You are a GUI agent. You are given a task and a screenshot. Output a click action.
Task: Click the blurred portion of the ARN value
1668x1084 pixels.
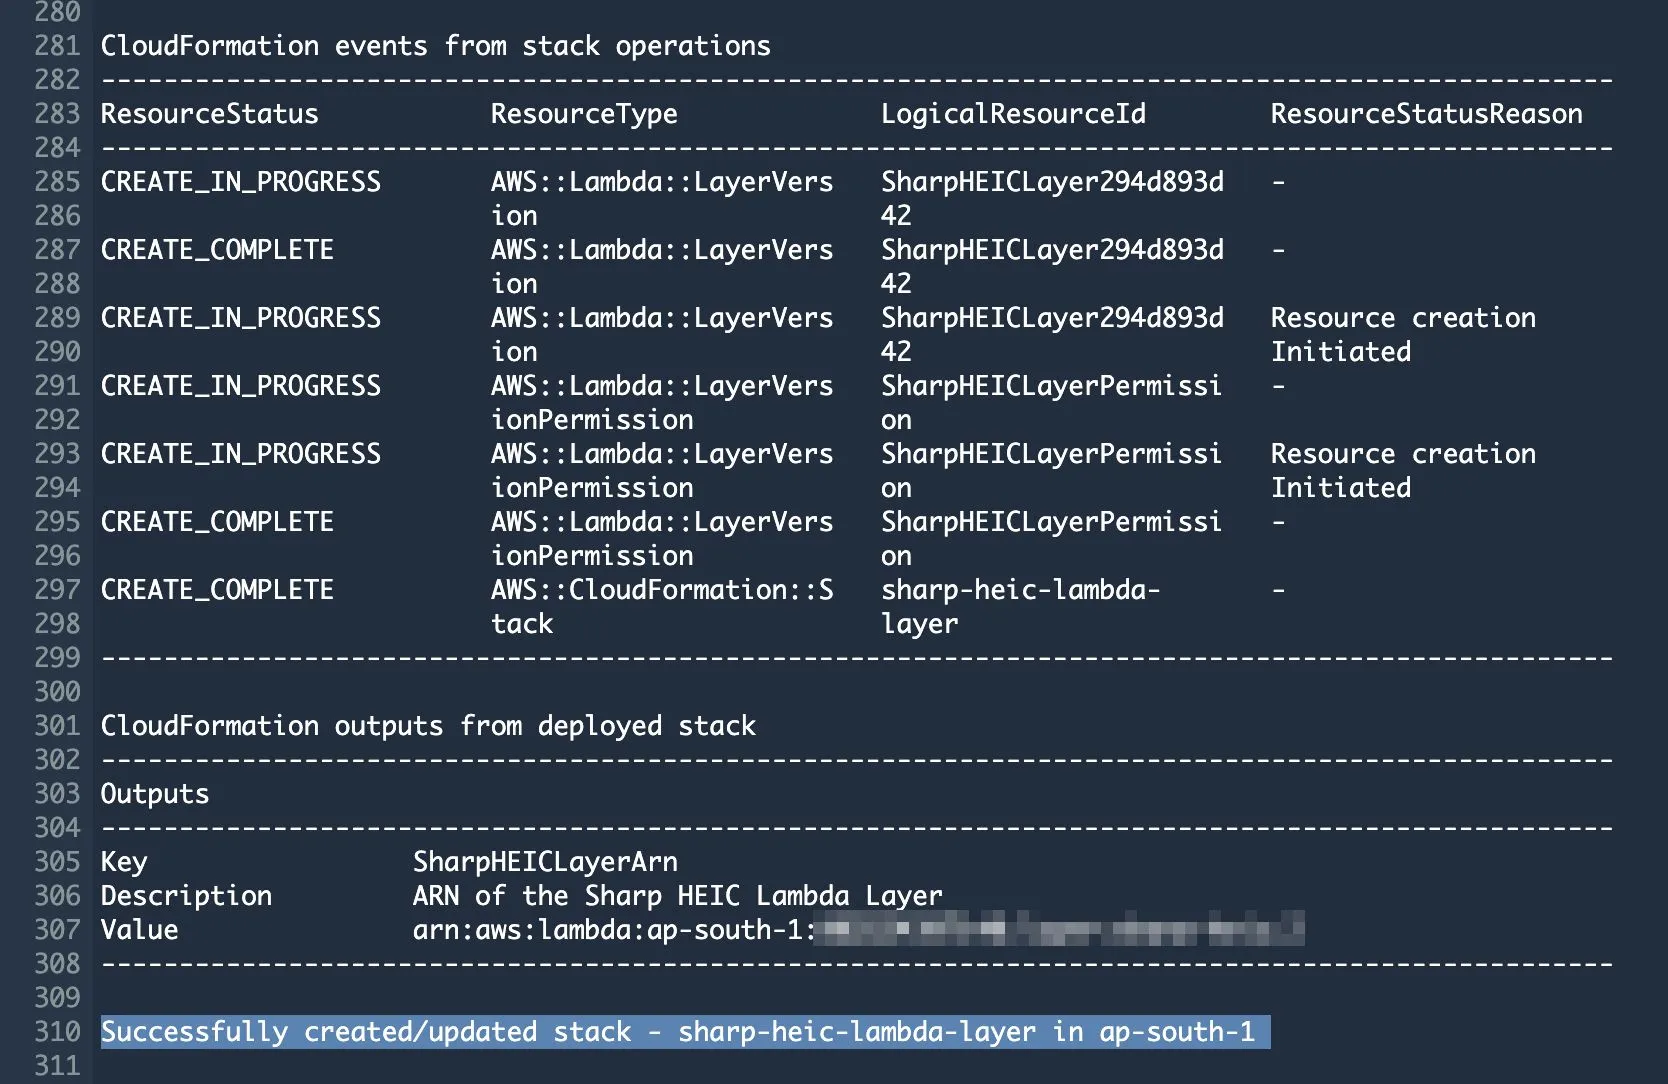pos(1058,930)
